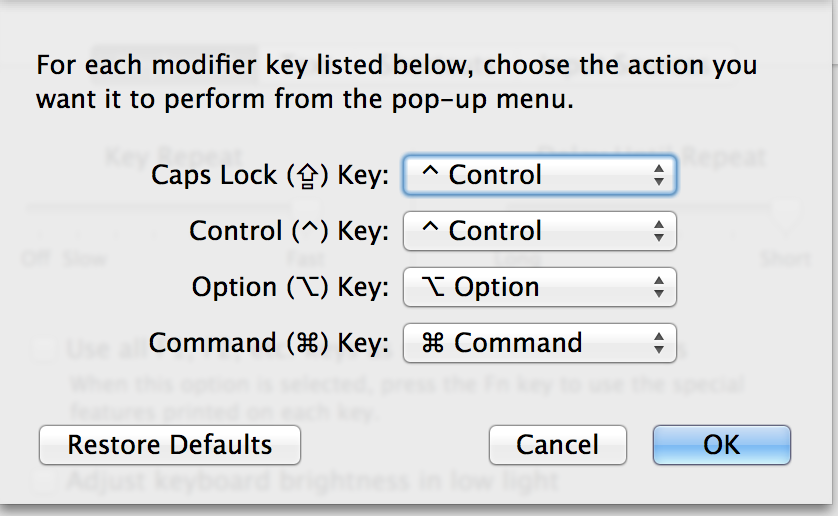This screenshot has height=516, width=838.
Task: Click the Delay Until Repeat slider knob
Action: click(787, 211)
